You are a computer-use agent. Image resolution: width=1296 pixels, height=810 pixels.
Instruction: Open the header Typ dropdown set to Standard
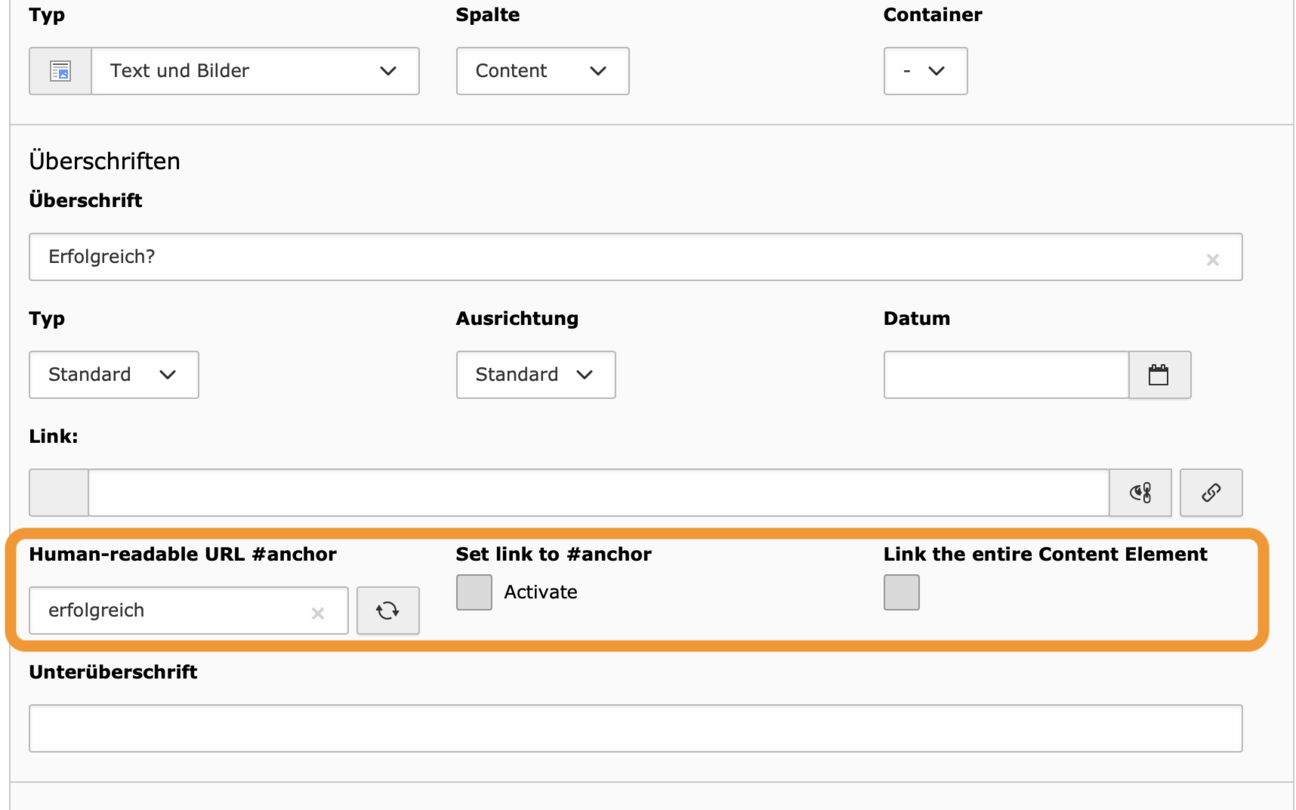[114, 375]
